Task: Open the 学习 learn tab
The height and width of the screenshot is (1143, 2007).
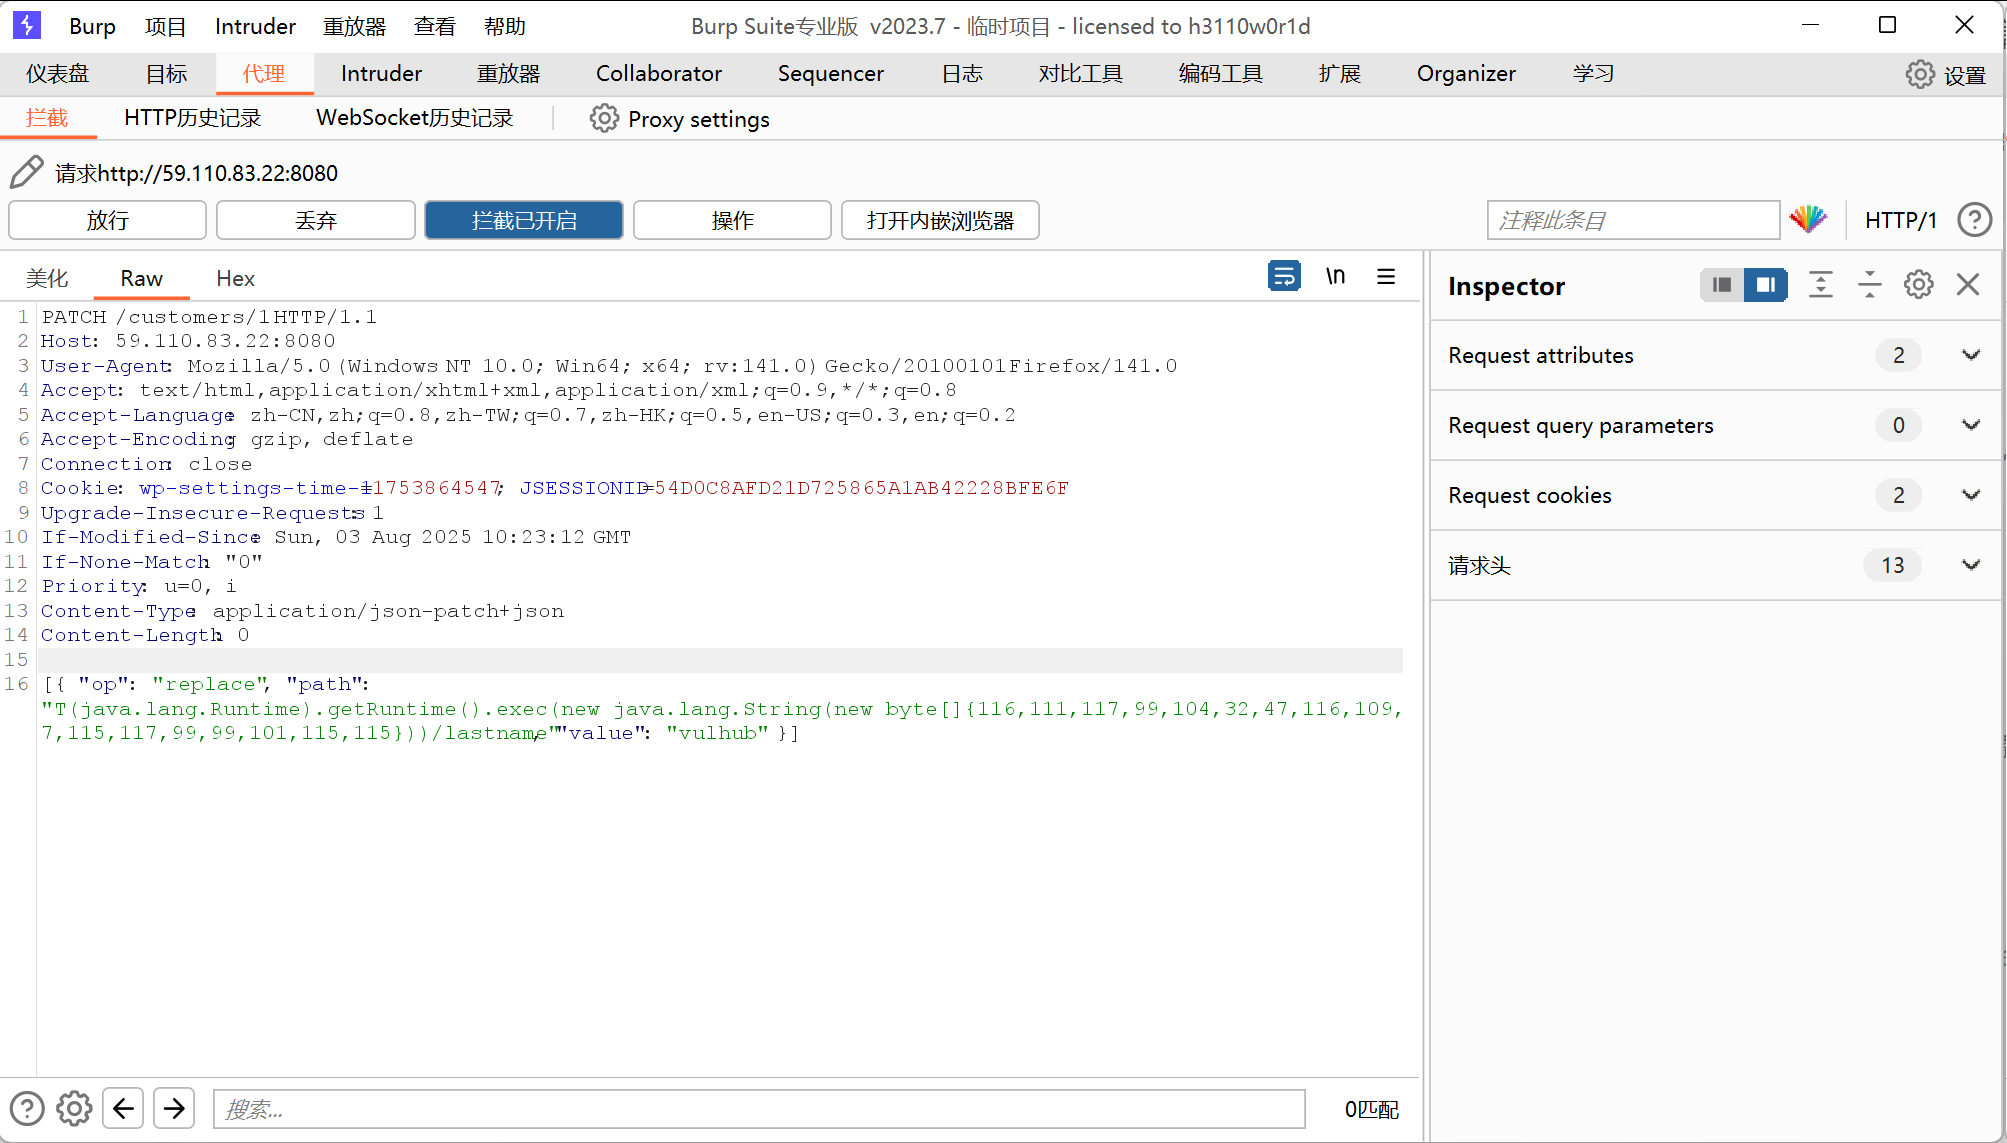Action: pos(1593,74)
